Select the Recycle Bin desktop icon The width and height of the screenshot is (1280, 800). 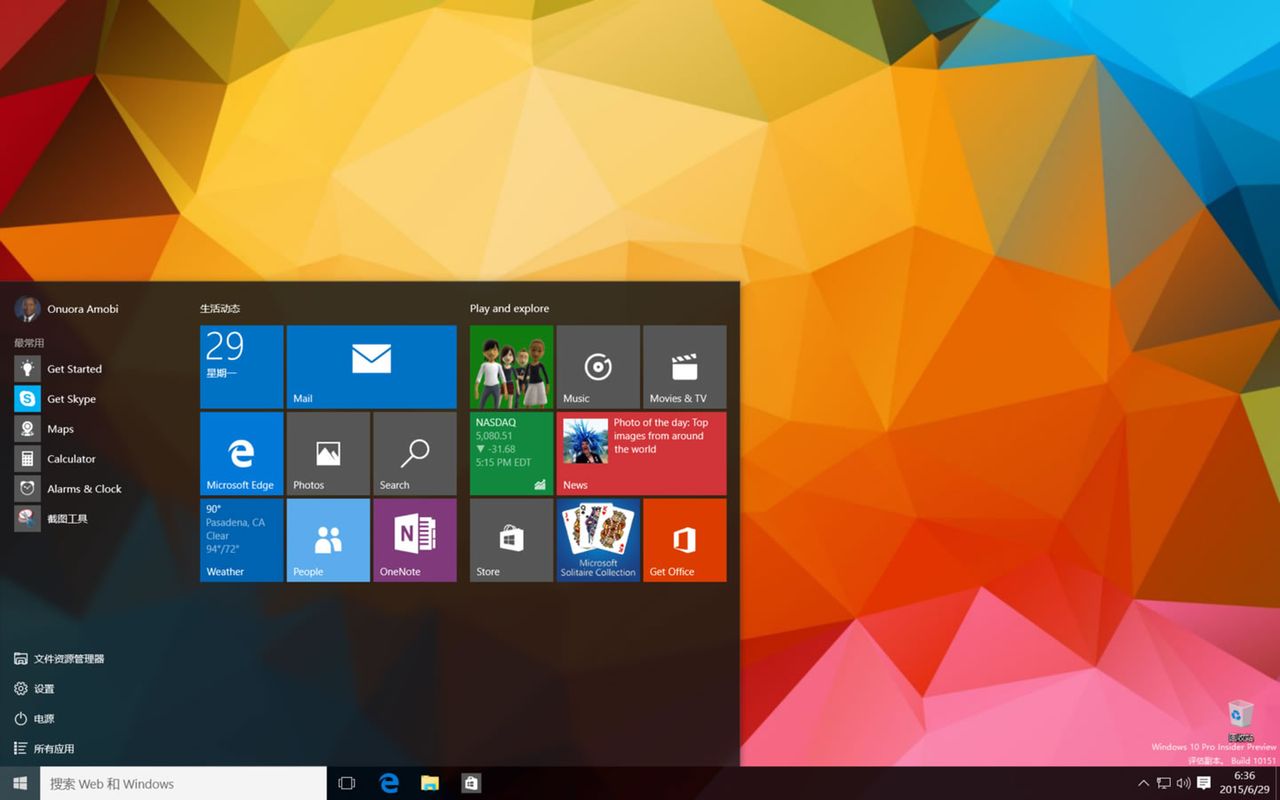pyautogui.click(x=1240, y=719)
